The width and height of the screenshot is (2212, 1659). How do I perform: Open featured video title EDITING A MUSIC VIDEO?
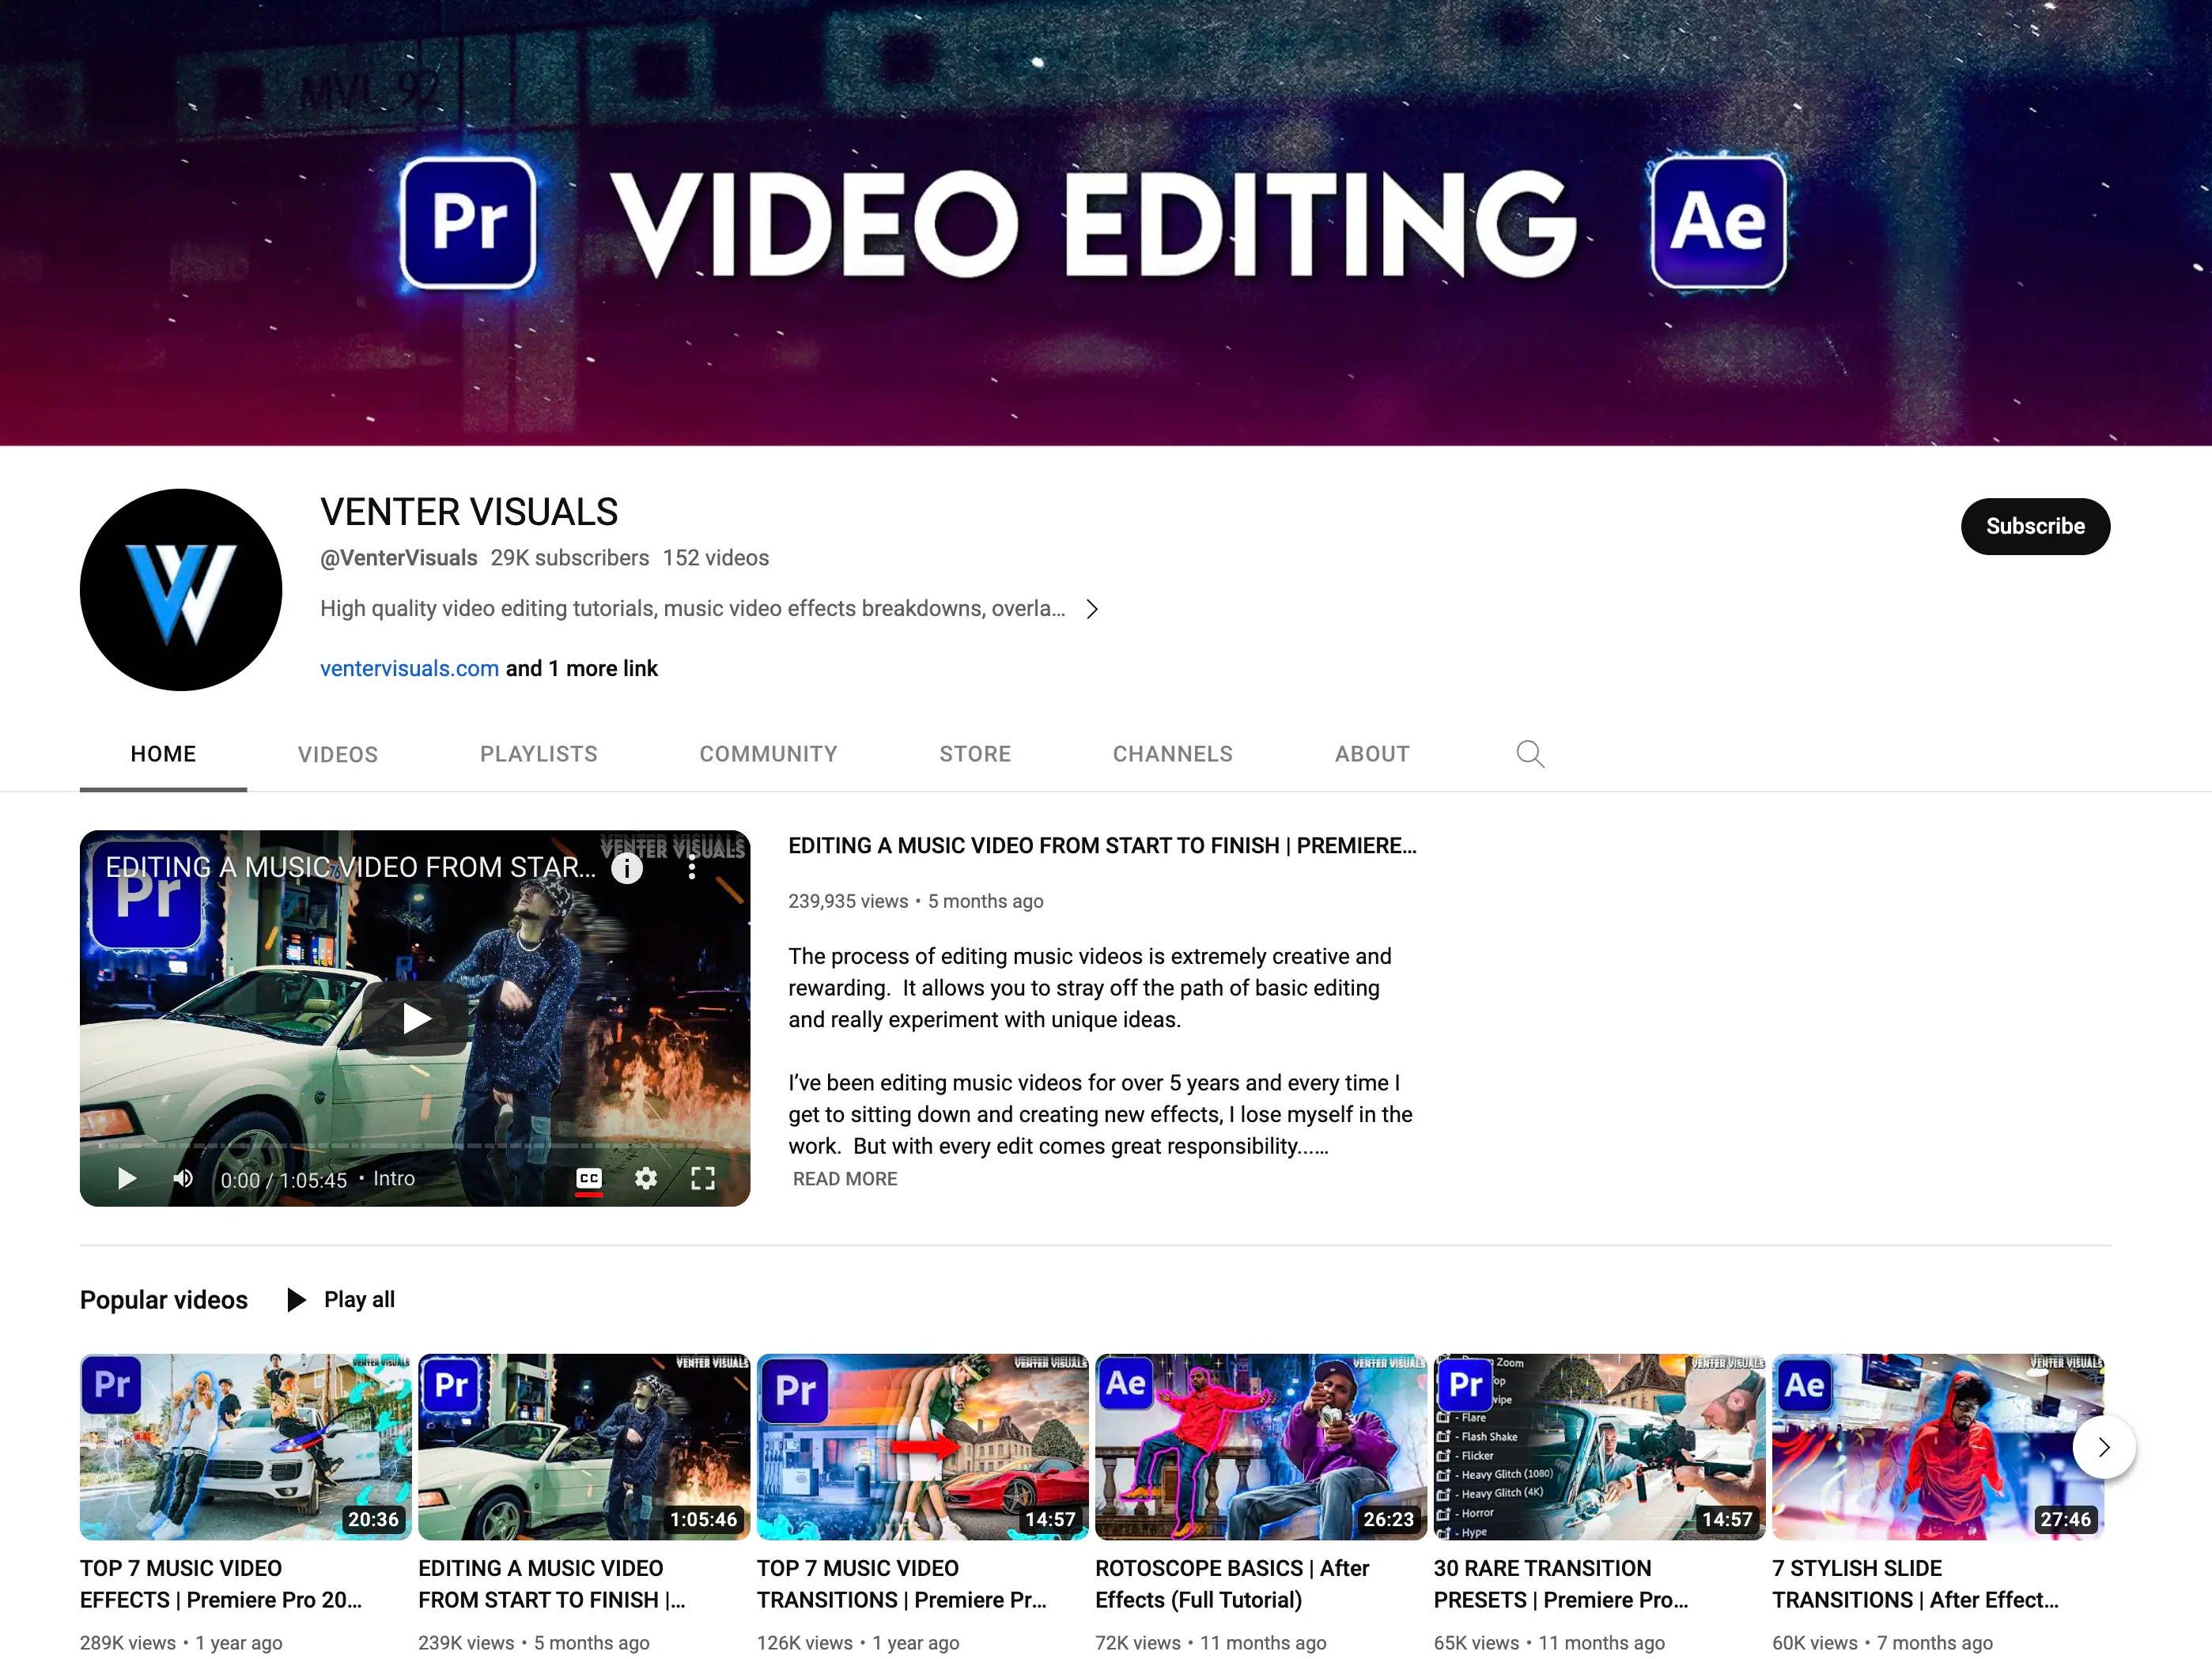tap(1102, 846)
